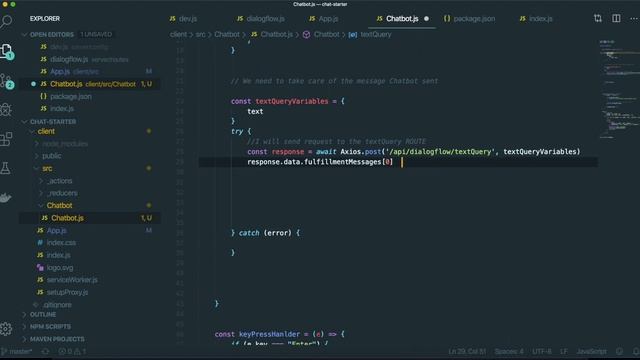Click the client breadcrumb segment
Screen dimensions: 640x360
[178, 35]
